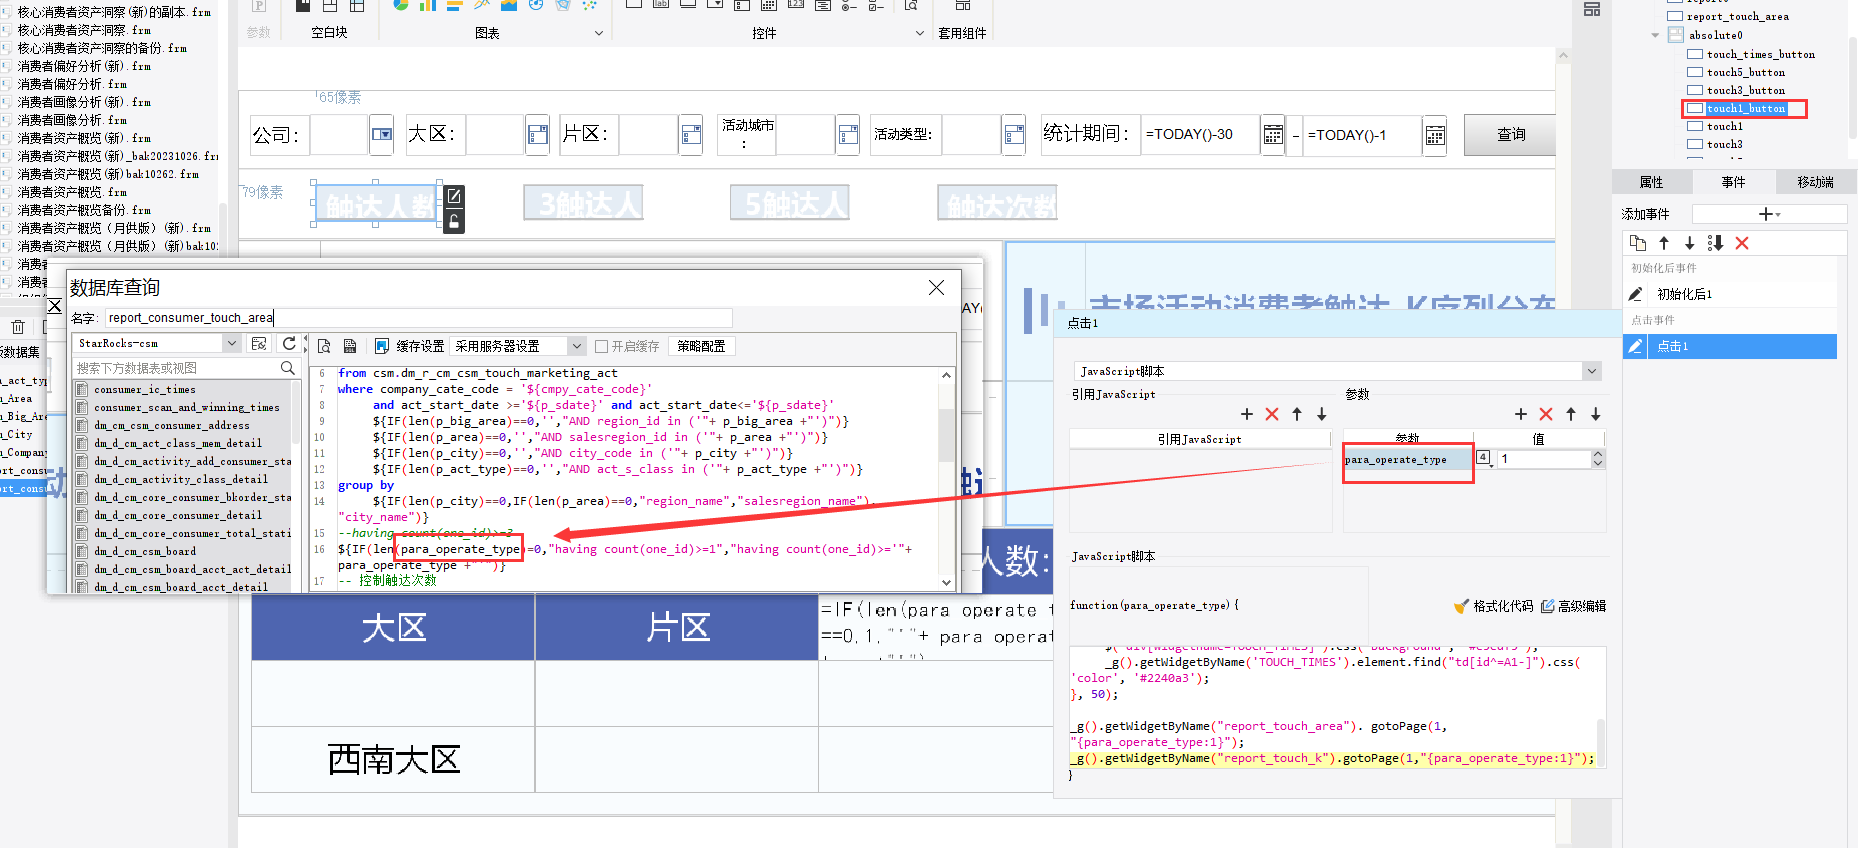Image resolution: width=1858 pixels, height=848 pixels.
Task: Open the 活动城市 selector dropdown
Action: pos(848,135)
